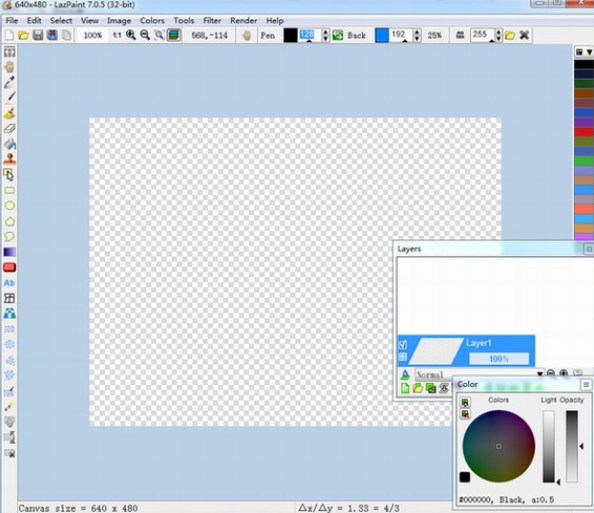This screenshot has height=513, width=594.
Task: Click the Layer1 opacity 100% field
Action: [499, 359]
